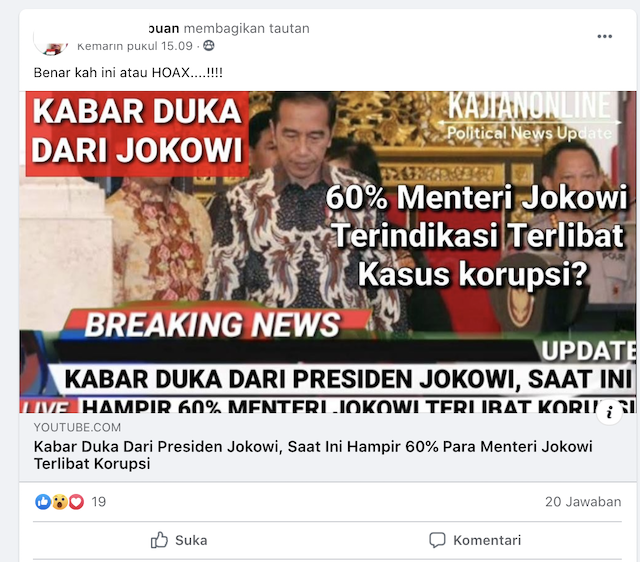The height and width of the screenshot is (562, 640).
Task: Click the poster's profile picture
Action: tap(51, 43)
